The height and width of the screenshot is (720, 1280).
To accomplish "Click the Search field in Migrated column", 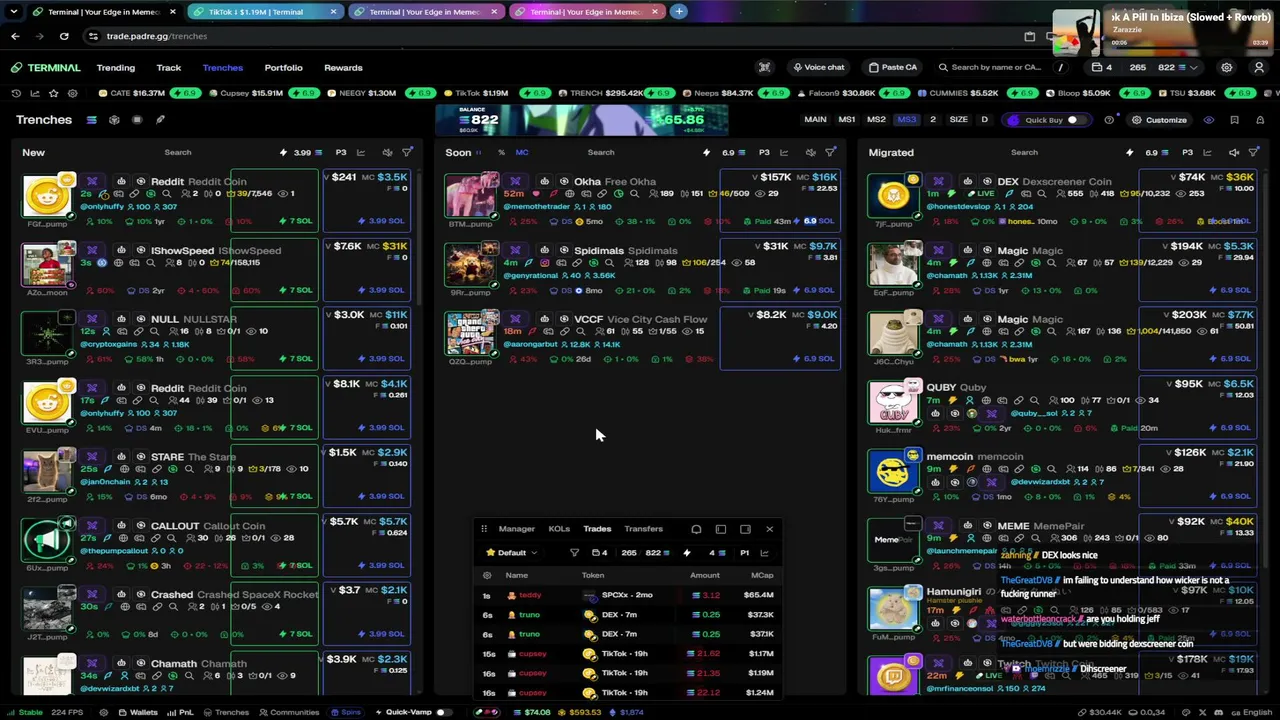I will [1024, 153].
